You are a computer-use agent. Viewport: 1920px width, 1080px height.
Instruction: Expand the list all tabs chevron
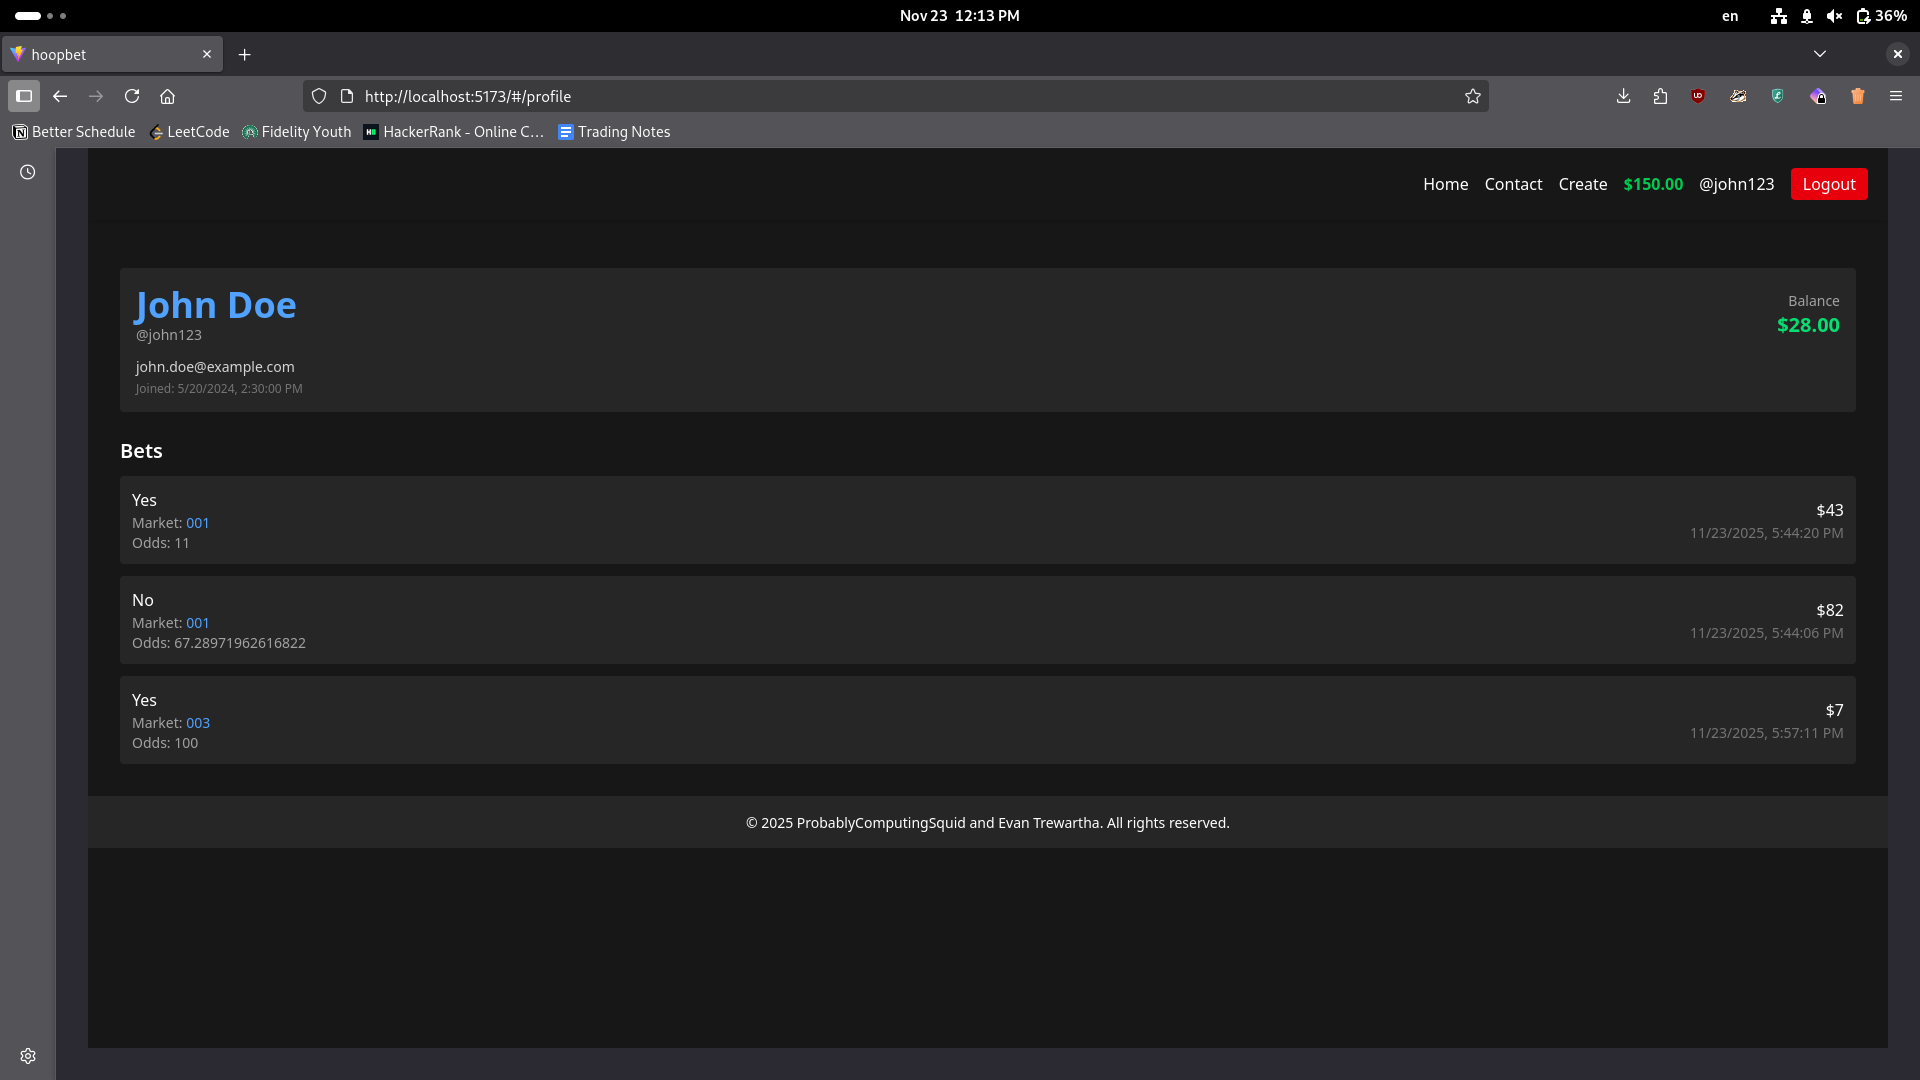tap(1820, 54)
